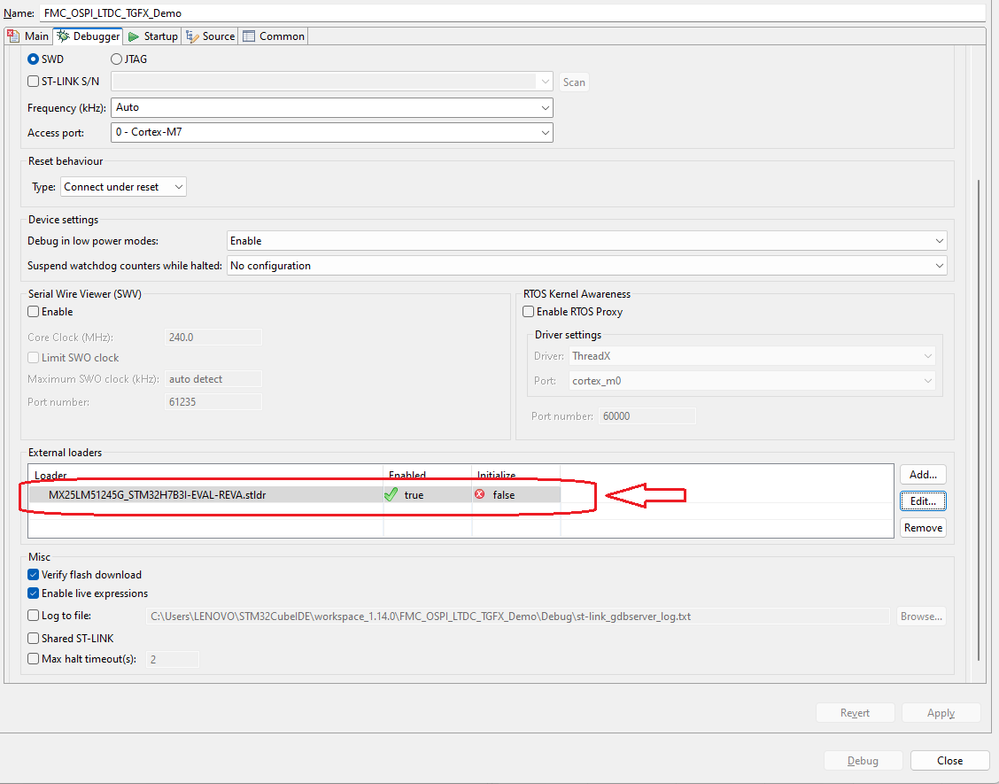Viewport: 999px width, 784px height.
Task: Open the RTOS Driver dropdown
Action: (x=752, y=356)
